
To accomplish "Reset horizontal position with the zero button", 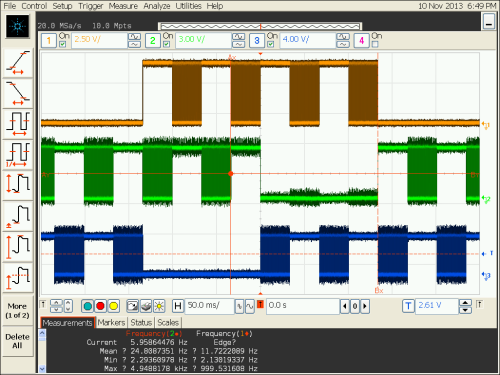I will pos(355,306).
